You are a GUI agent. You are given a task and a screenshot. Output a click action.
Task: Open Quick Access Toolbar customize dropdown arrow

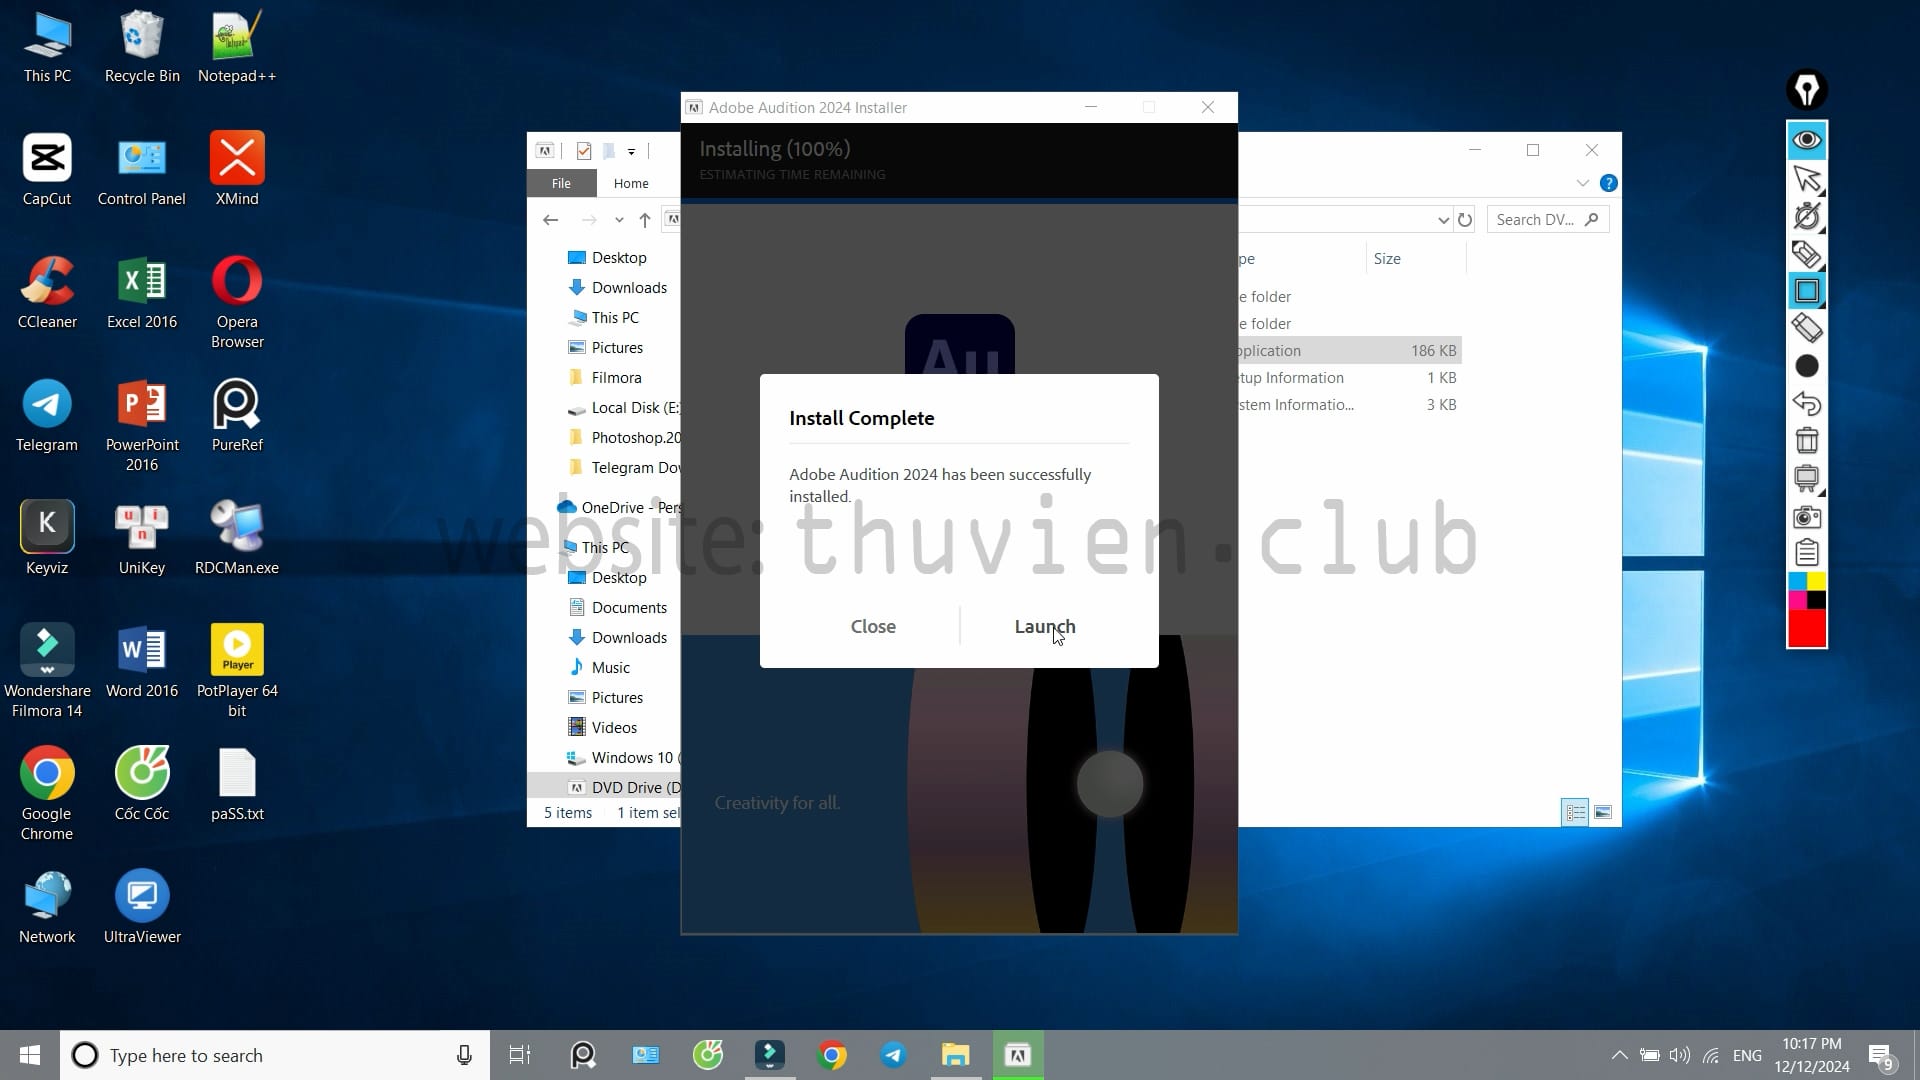point(631,152)
